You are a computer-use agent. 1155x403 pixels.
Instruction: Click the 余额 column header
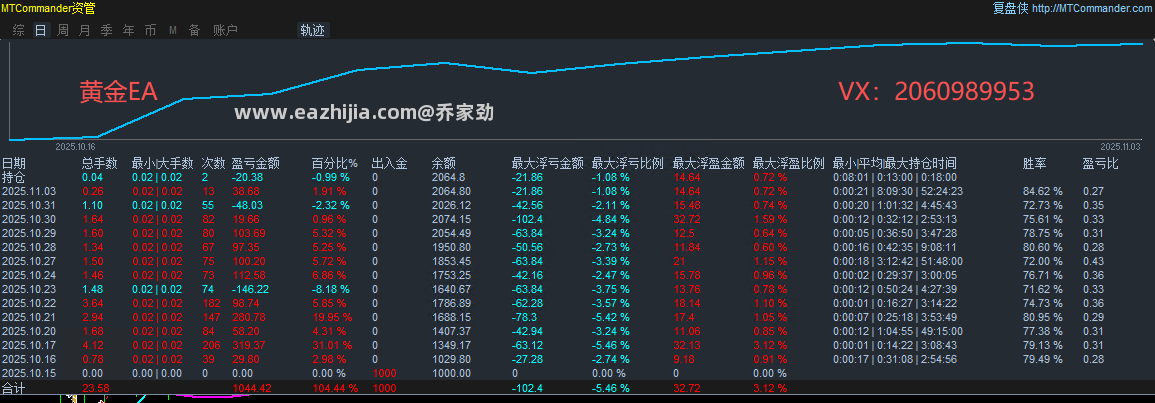coord(443,164)
